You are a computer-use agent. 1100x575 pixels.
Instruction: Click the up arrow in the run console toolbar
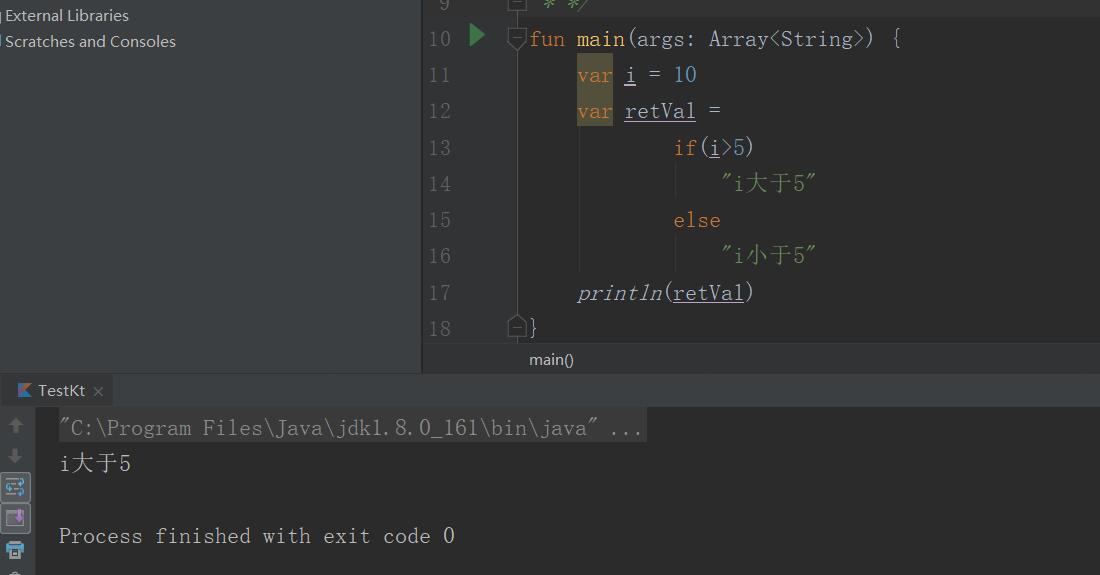15,425
